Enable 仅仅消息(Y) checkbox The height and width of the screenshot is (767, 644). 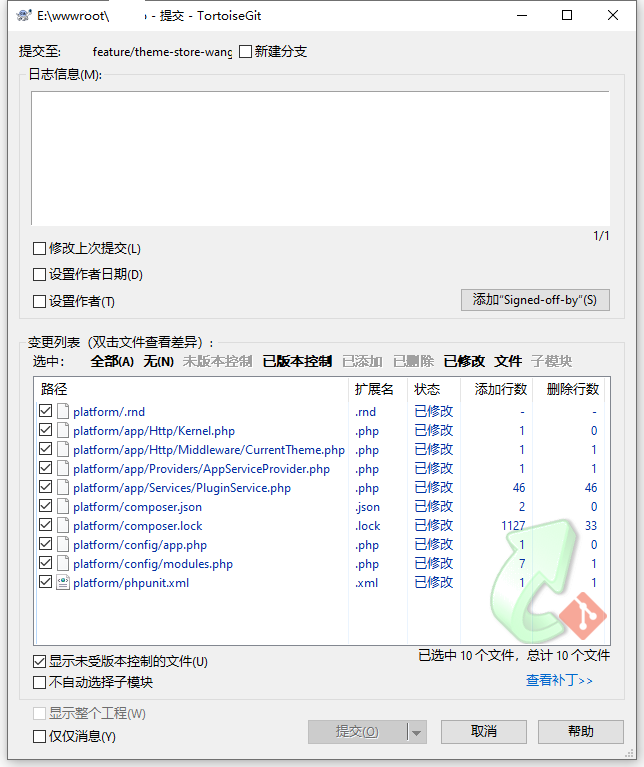[39, 736]
